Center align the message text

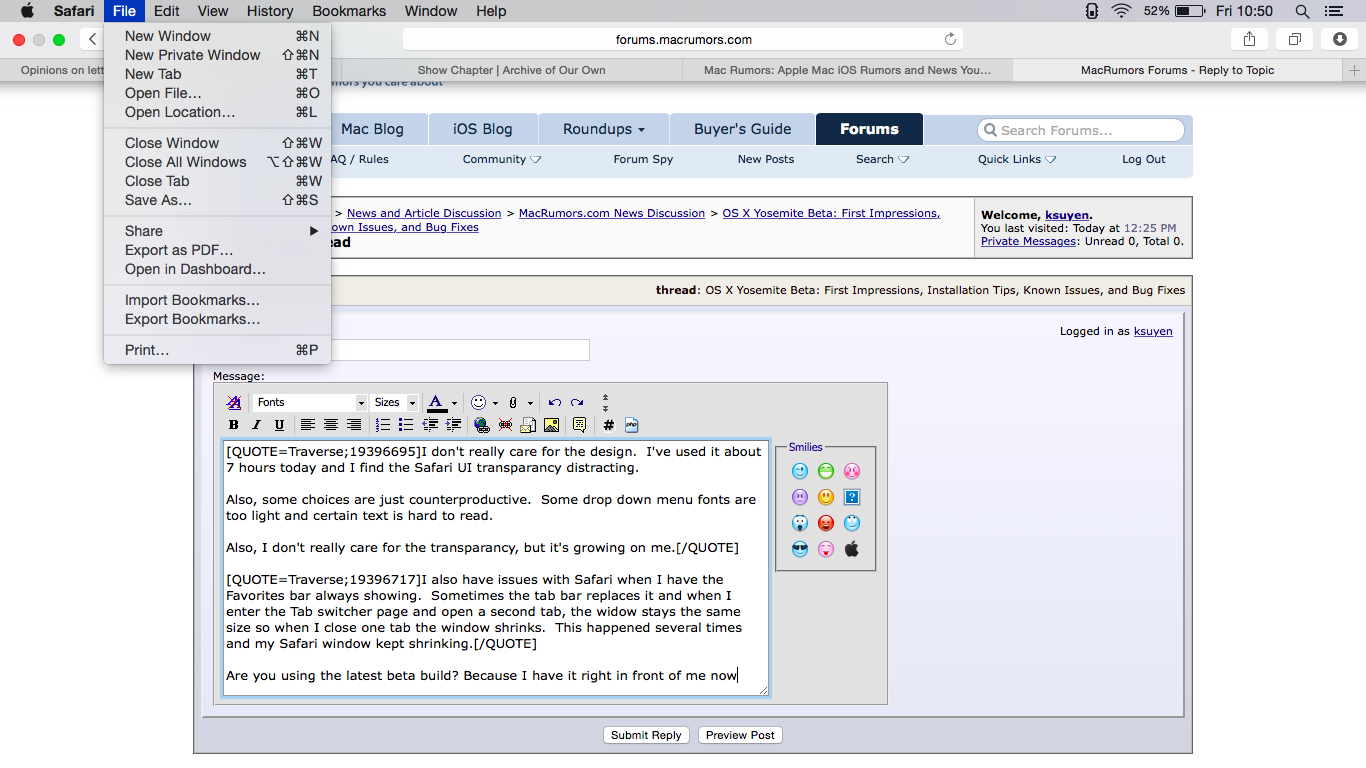(x=331, y=425)
